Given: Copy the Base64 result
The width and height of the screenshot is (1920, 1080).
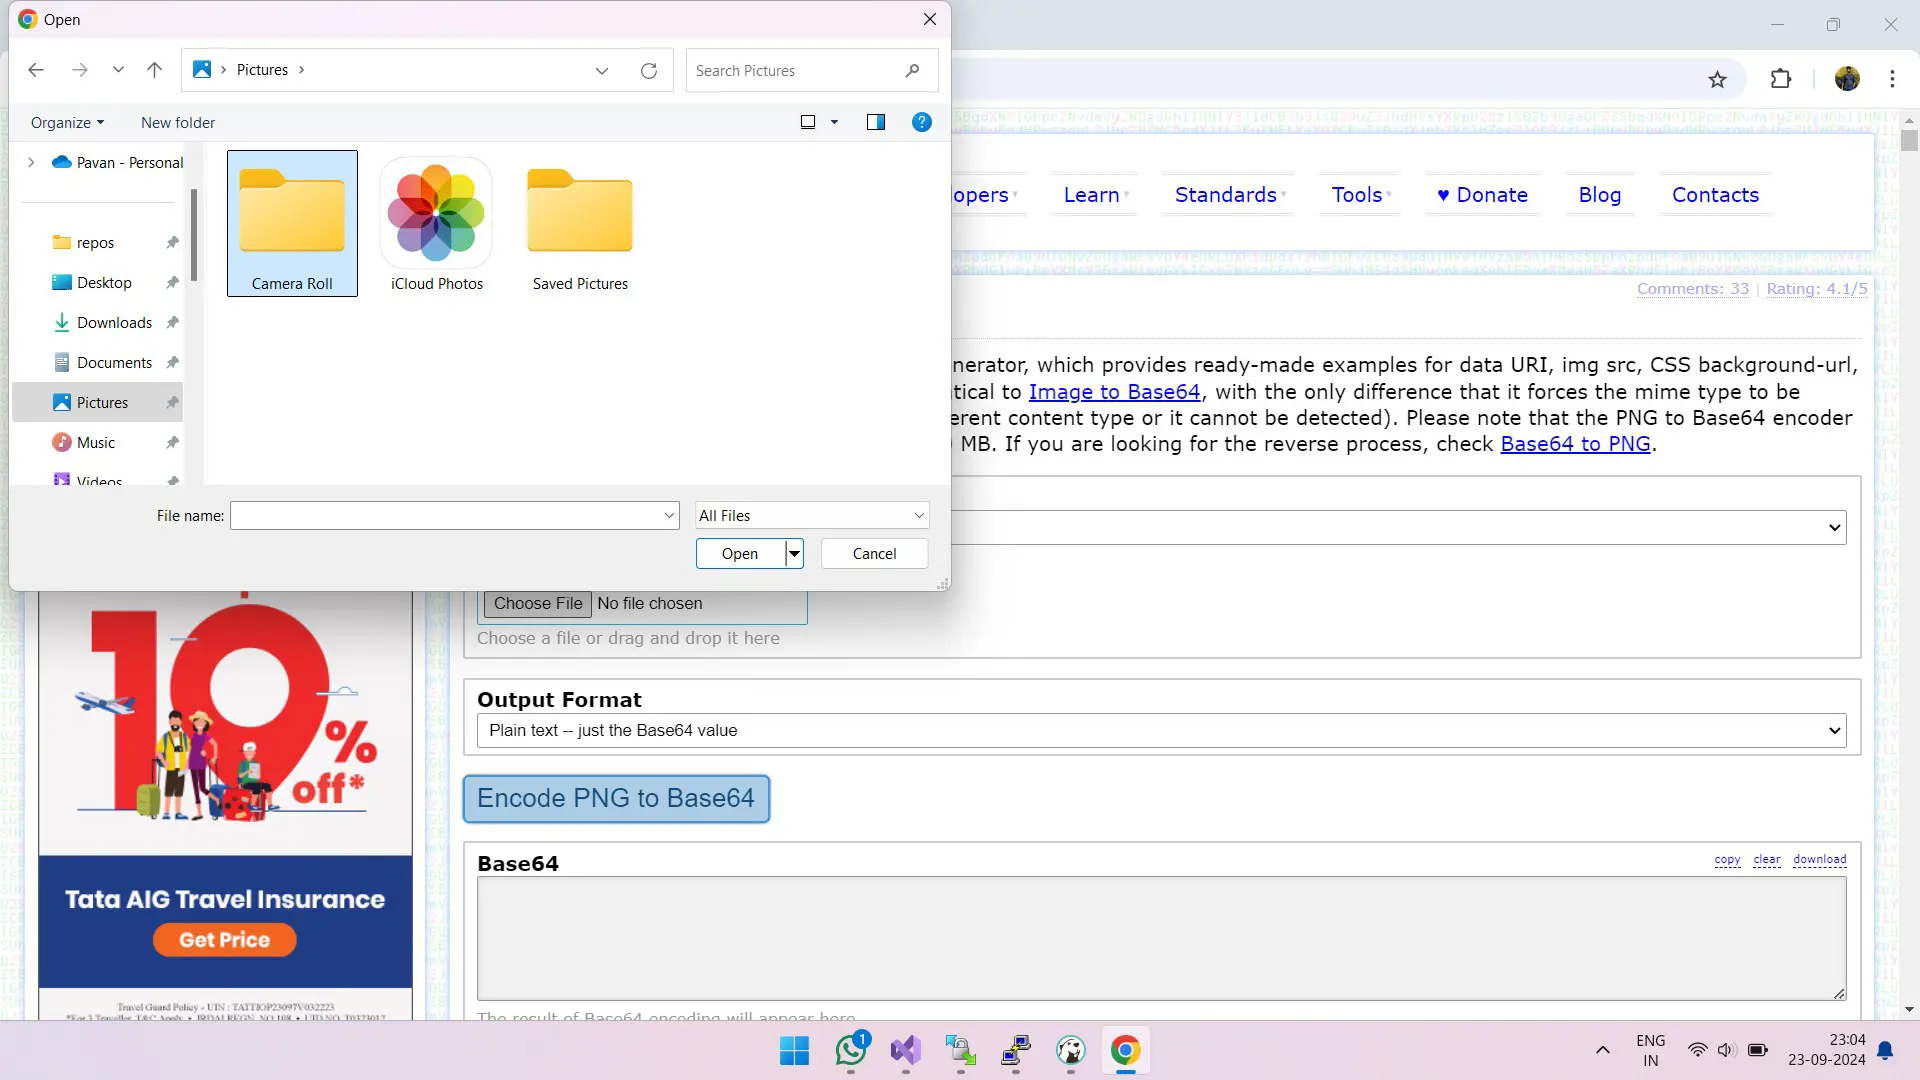Looking at the screenshot, I should pyautogui.click(x=1727, y=860).
